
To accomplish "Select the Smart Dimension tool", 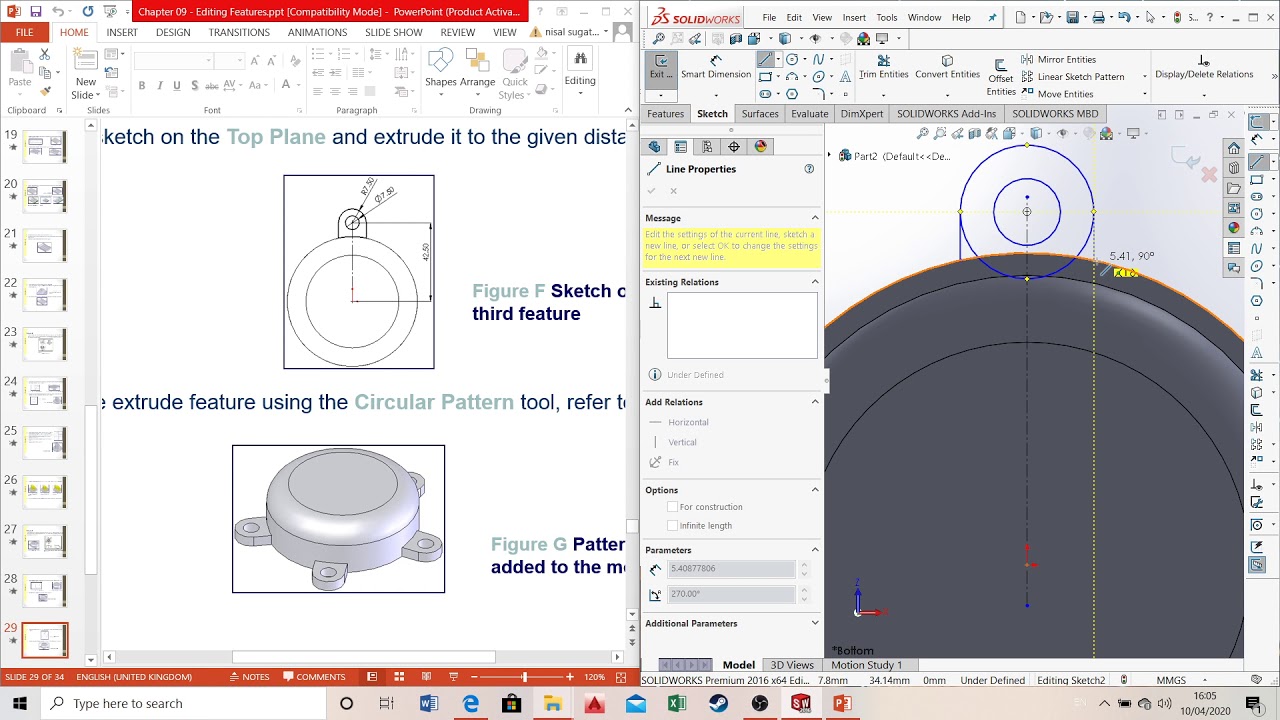I will click(716, 68).
